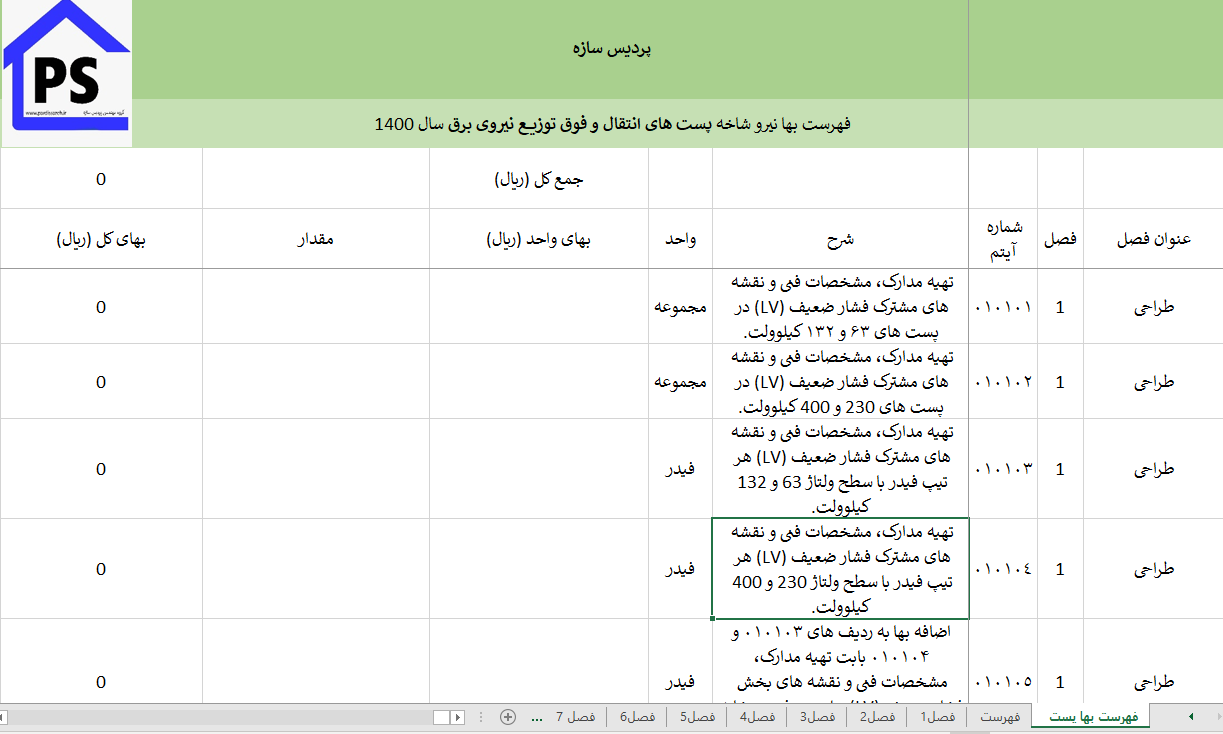
Task: Click the horizontal scrollbar track
Action: [x=220, y=717]
